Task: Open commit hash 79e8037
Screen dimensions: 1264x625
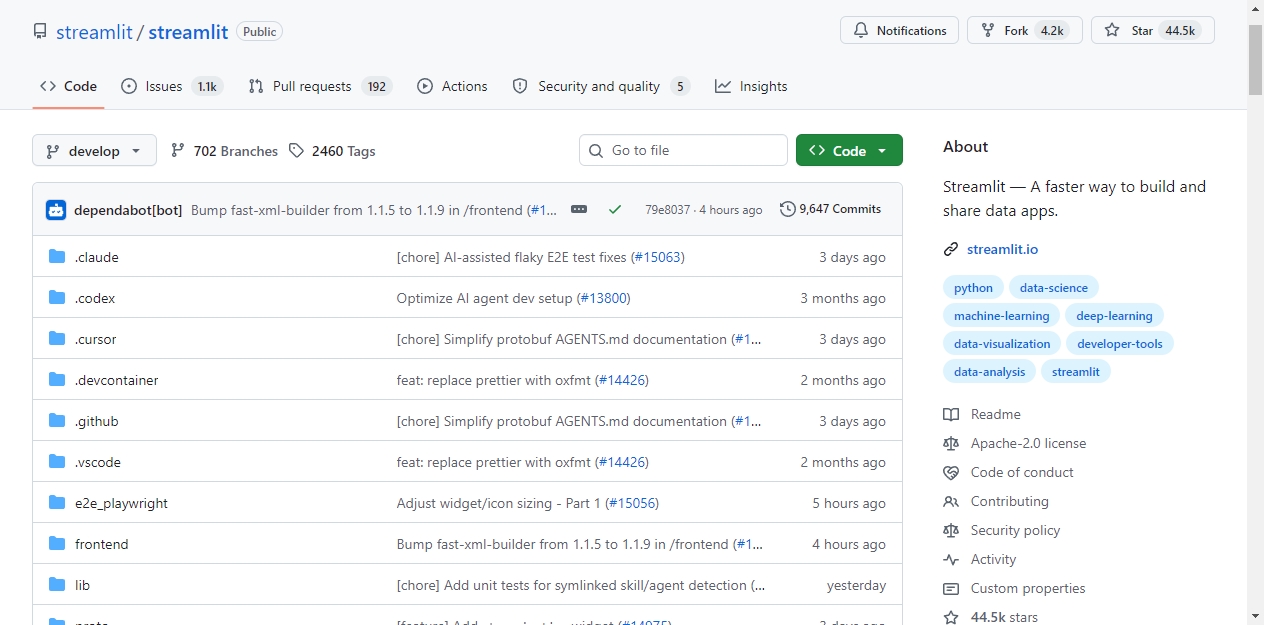Action: 667,210
